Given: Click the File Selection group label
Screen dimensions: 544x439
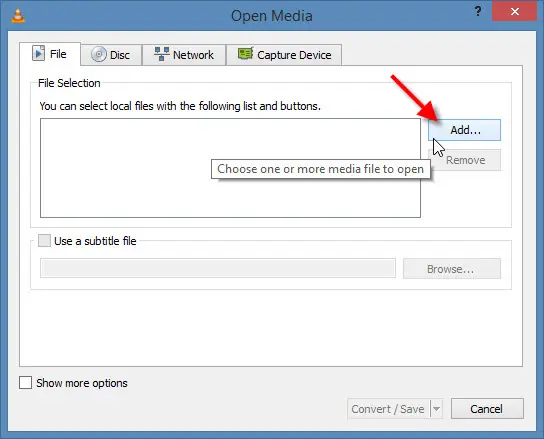Looking at the screenshot, I should click(x=69, y=83).
